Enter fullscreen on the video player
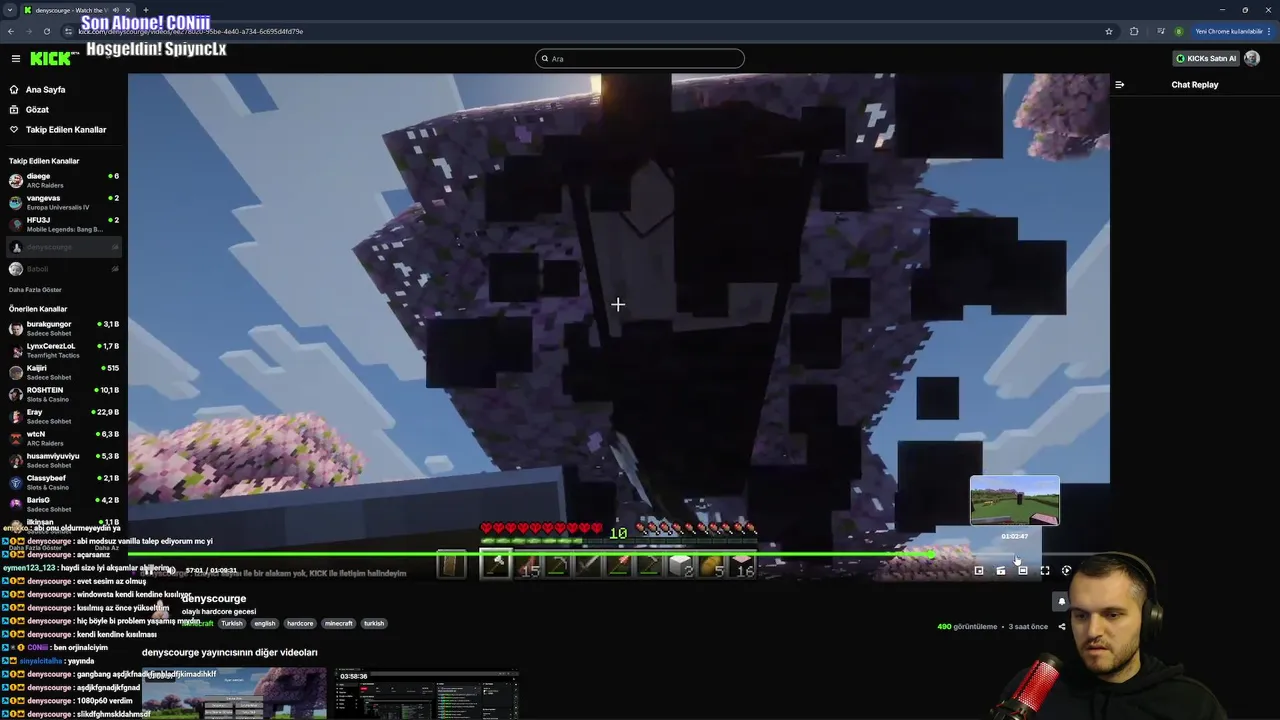Viewport: 1280px width, 720px height. (1045, 570)
